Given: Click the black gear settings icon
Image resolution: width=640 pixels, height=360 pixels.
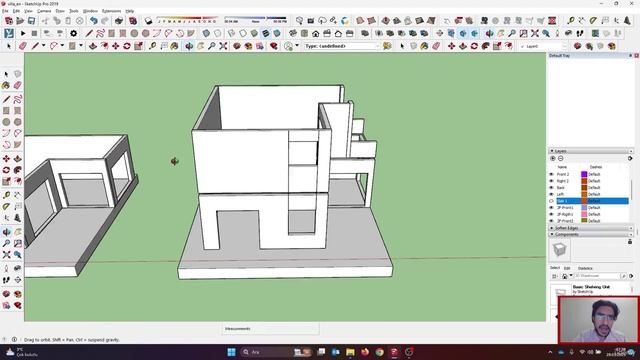Looking at the screenshot, I should (x=73, y=33).
